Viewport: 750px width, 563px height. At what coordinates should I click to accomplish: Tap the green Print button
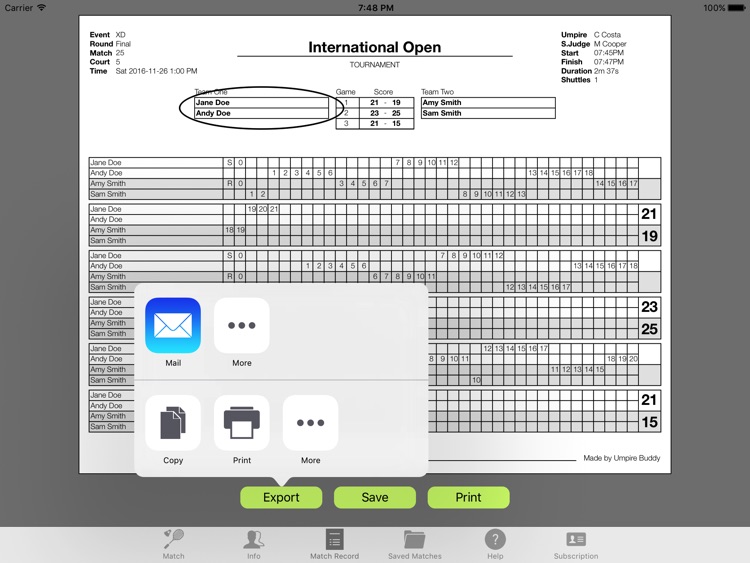click(468, 497)
